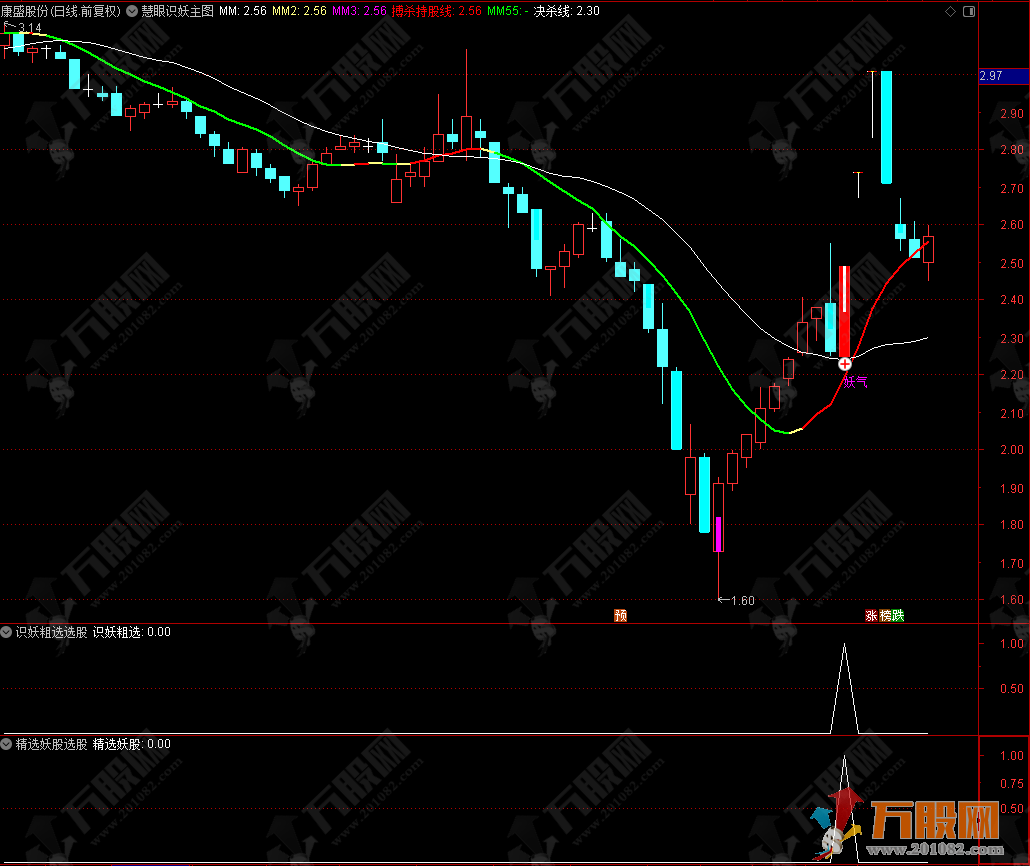Screen dimensions: 1030x866
Task: Click the 1.60 low price label
Action: coord(743,601)
